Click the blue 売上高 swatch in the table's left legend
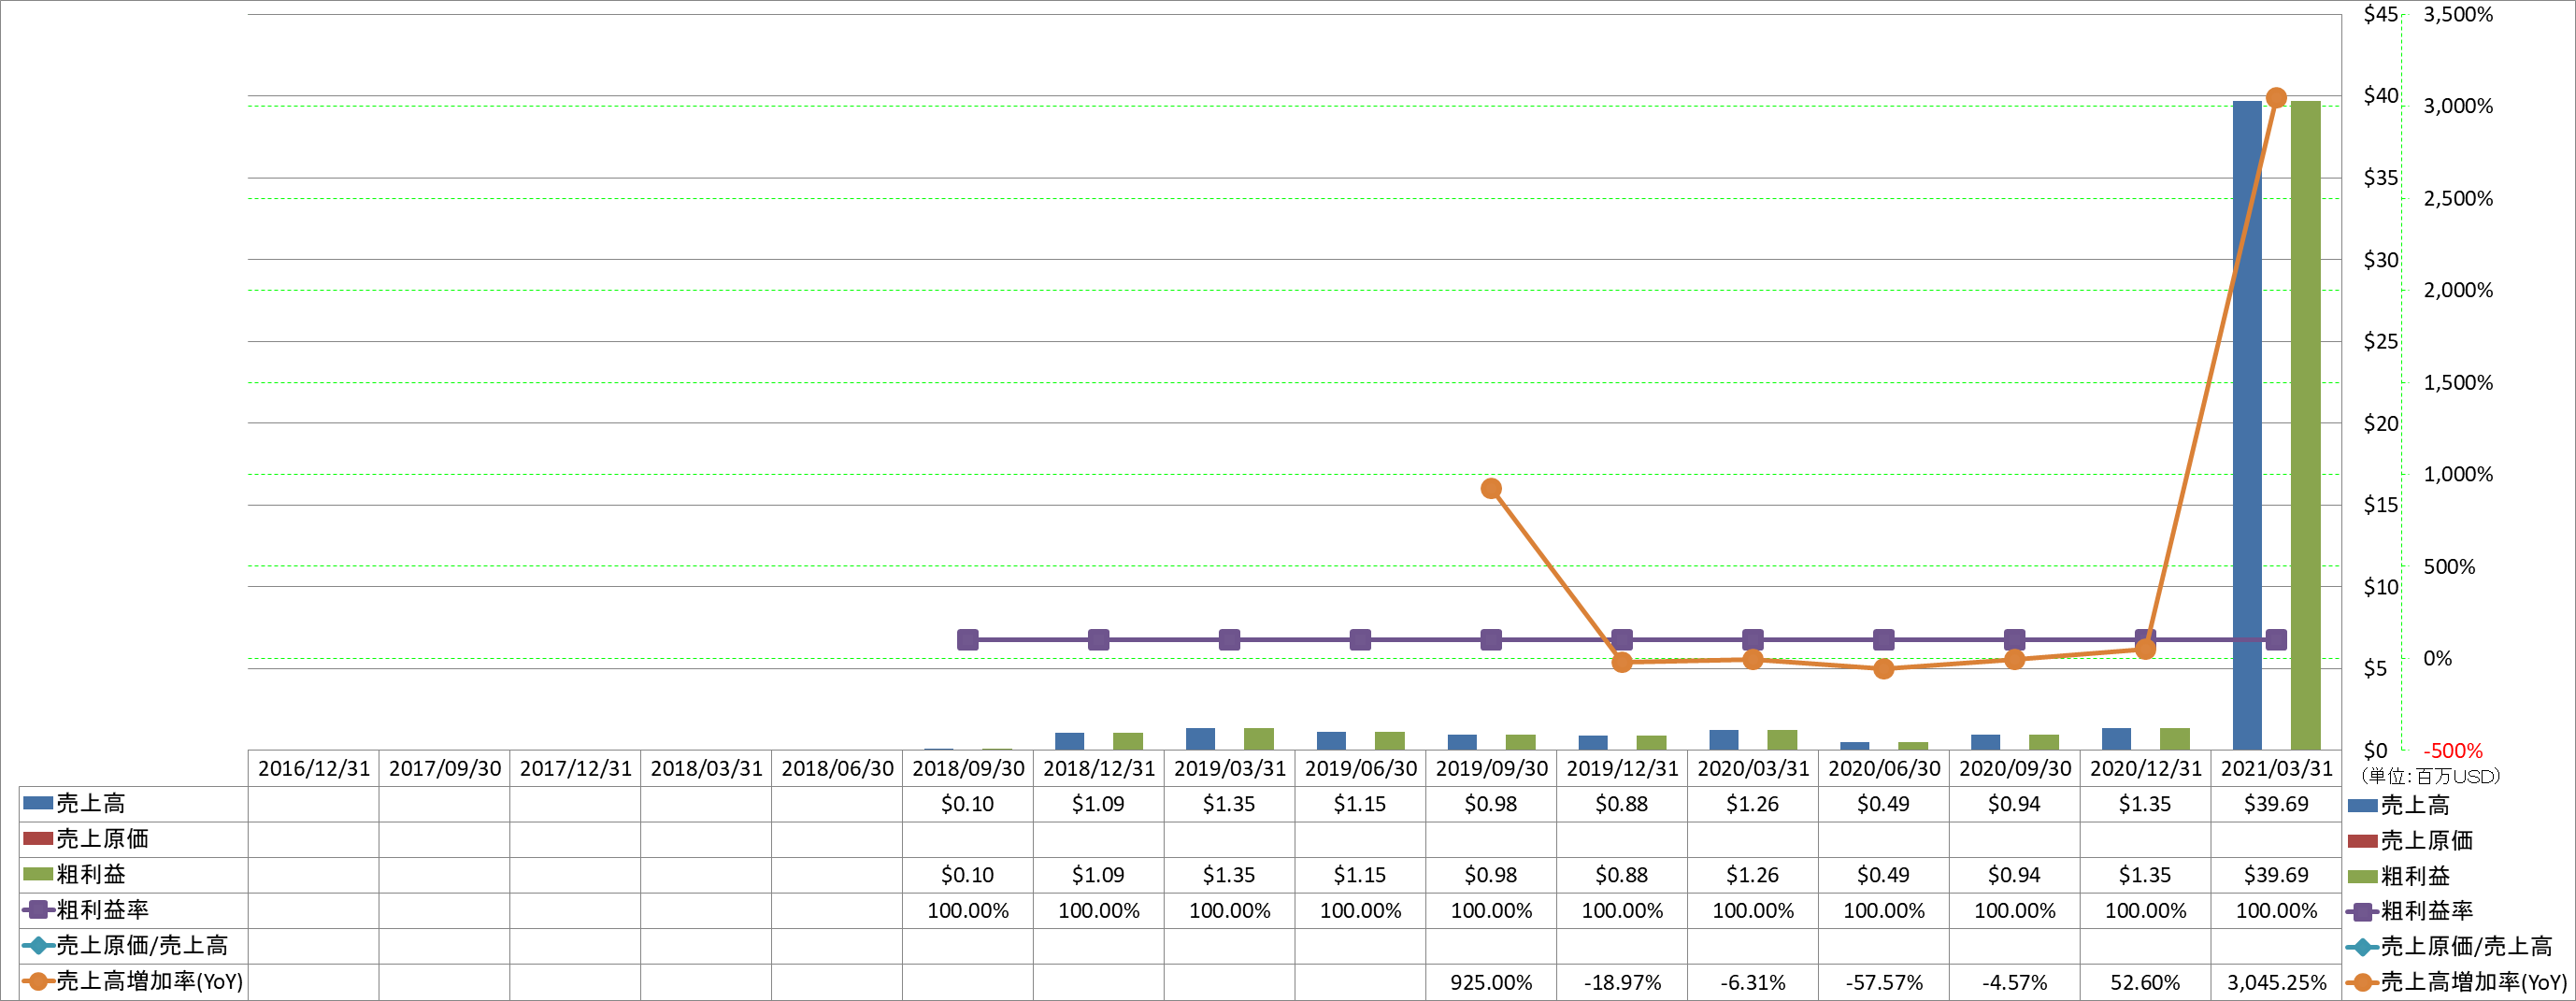This screenshot has width=2576, height=1001. 38,803
